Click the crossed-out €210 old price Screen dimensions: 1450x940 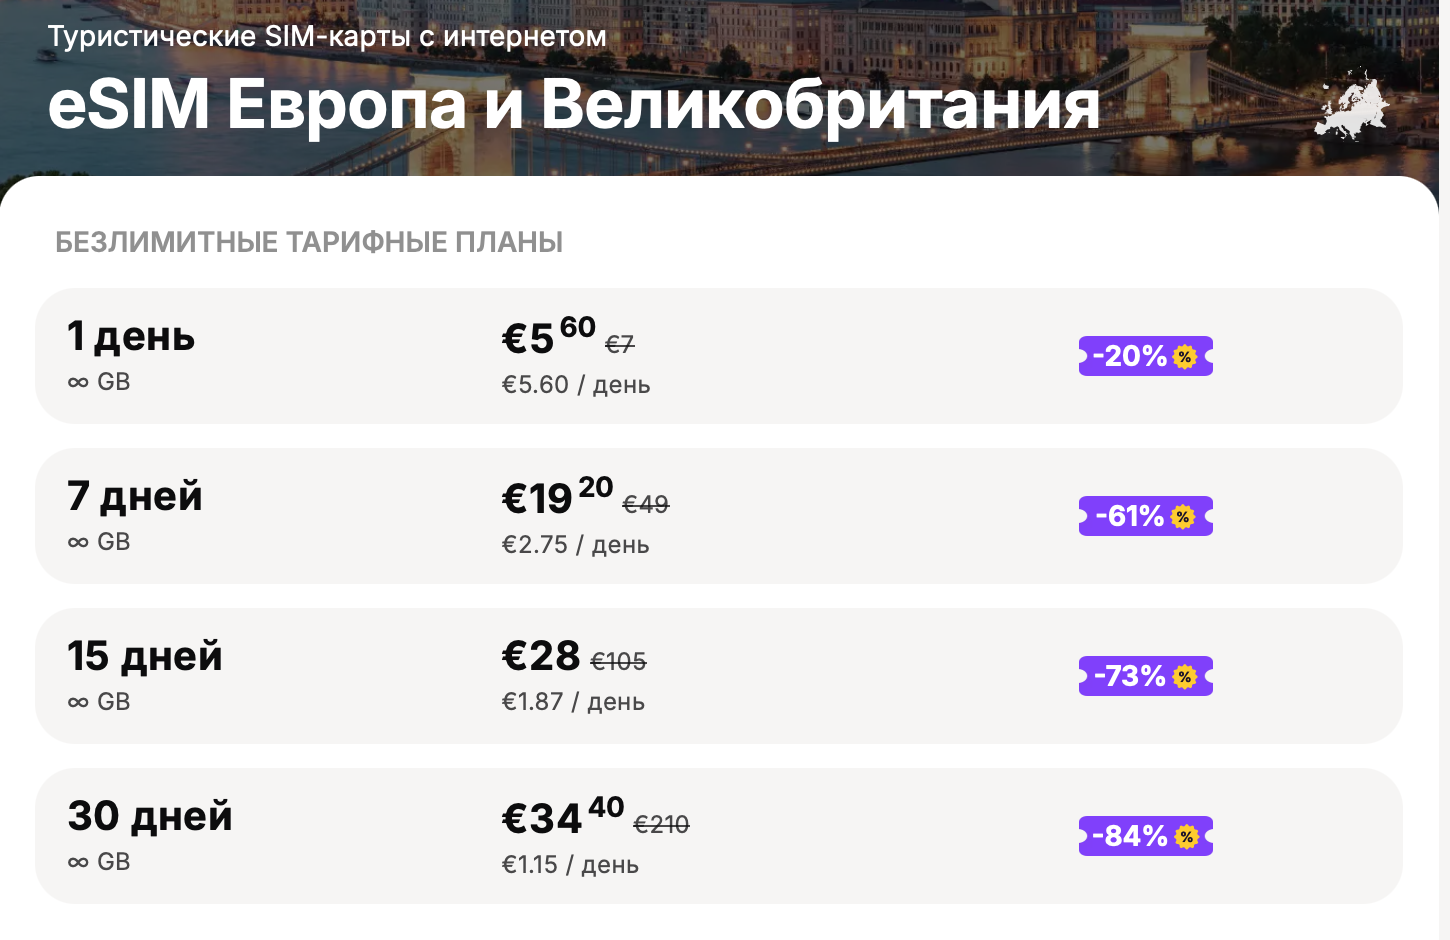[661, 824]
